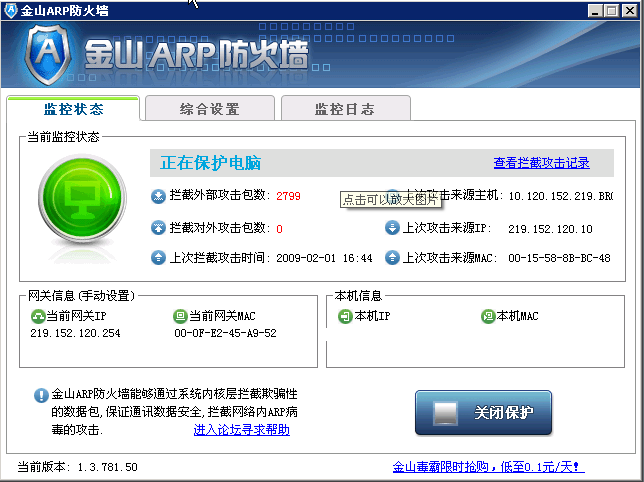Screen dimensions: 644x482
Task: Click the icon beside 拦截外部攻击包数
Action: click(158, 196)
